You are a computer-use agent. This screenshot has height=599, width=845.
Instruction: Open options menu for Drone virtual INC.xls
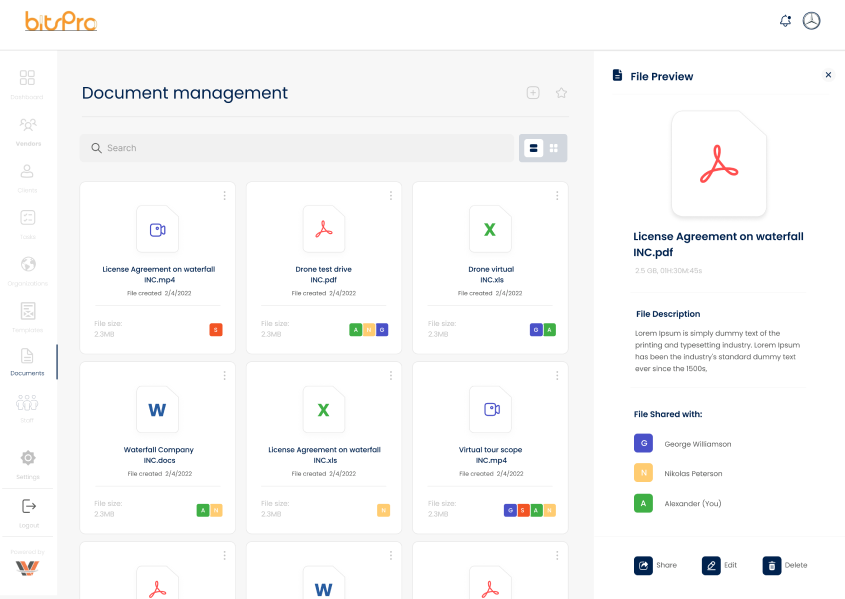tap(557, 196)
